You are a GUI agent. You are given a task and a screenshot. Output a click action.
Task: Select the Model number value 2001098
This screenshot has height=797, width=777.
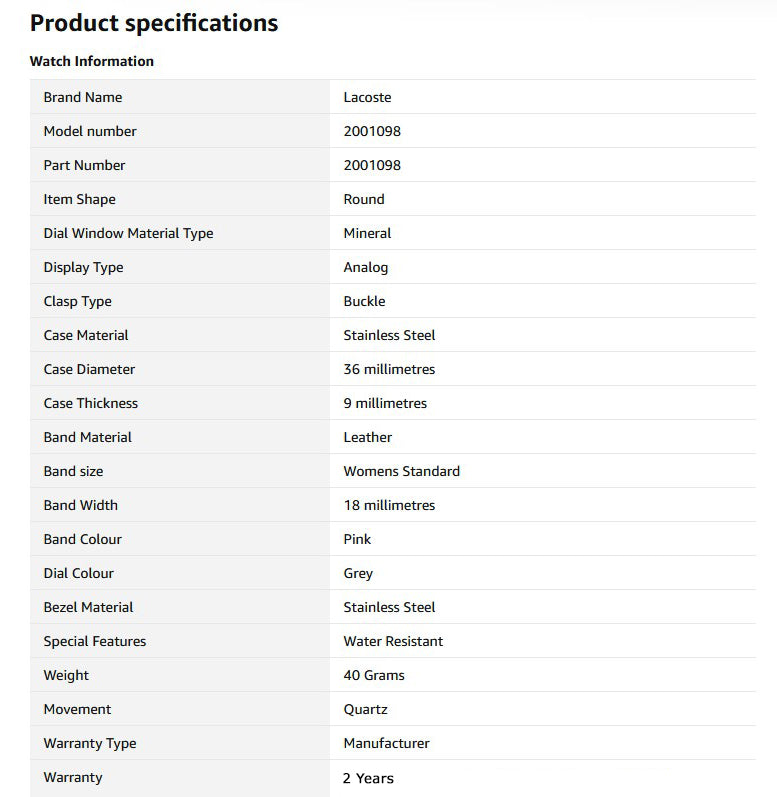(372, 131)
